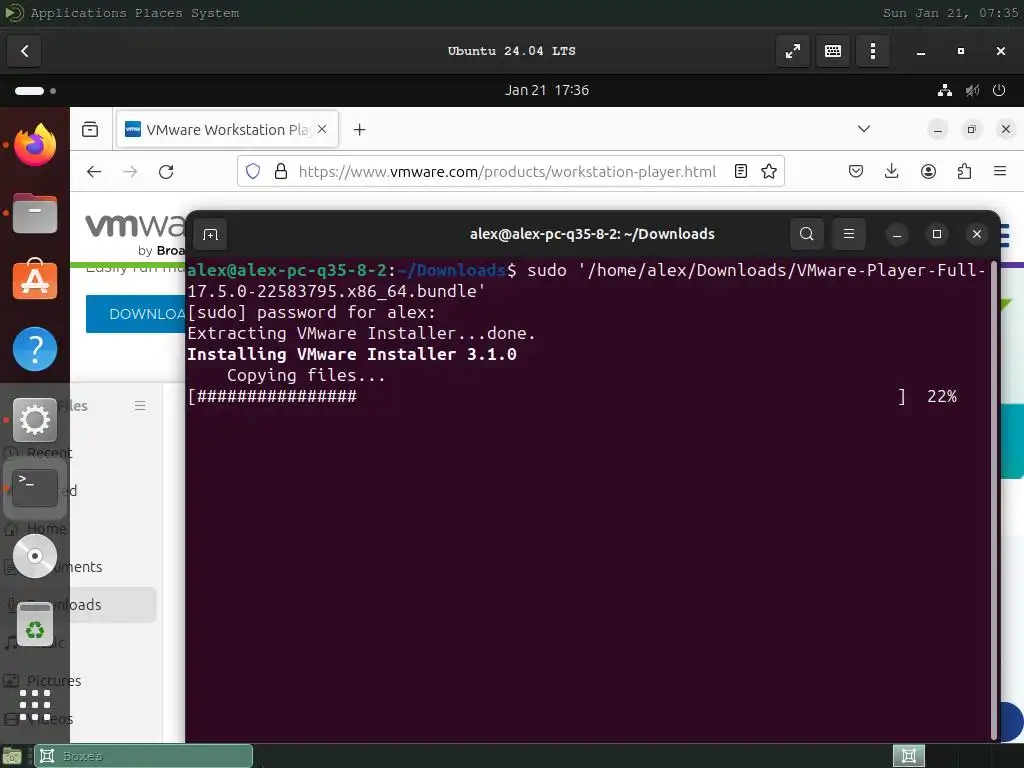Open the Firefox downloads panel

pyautogui.click(x=891, y=171)
